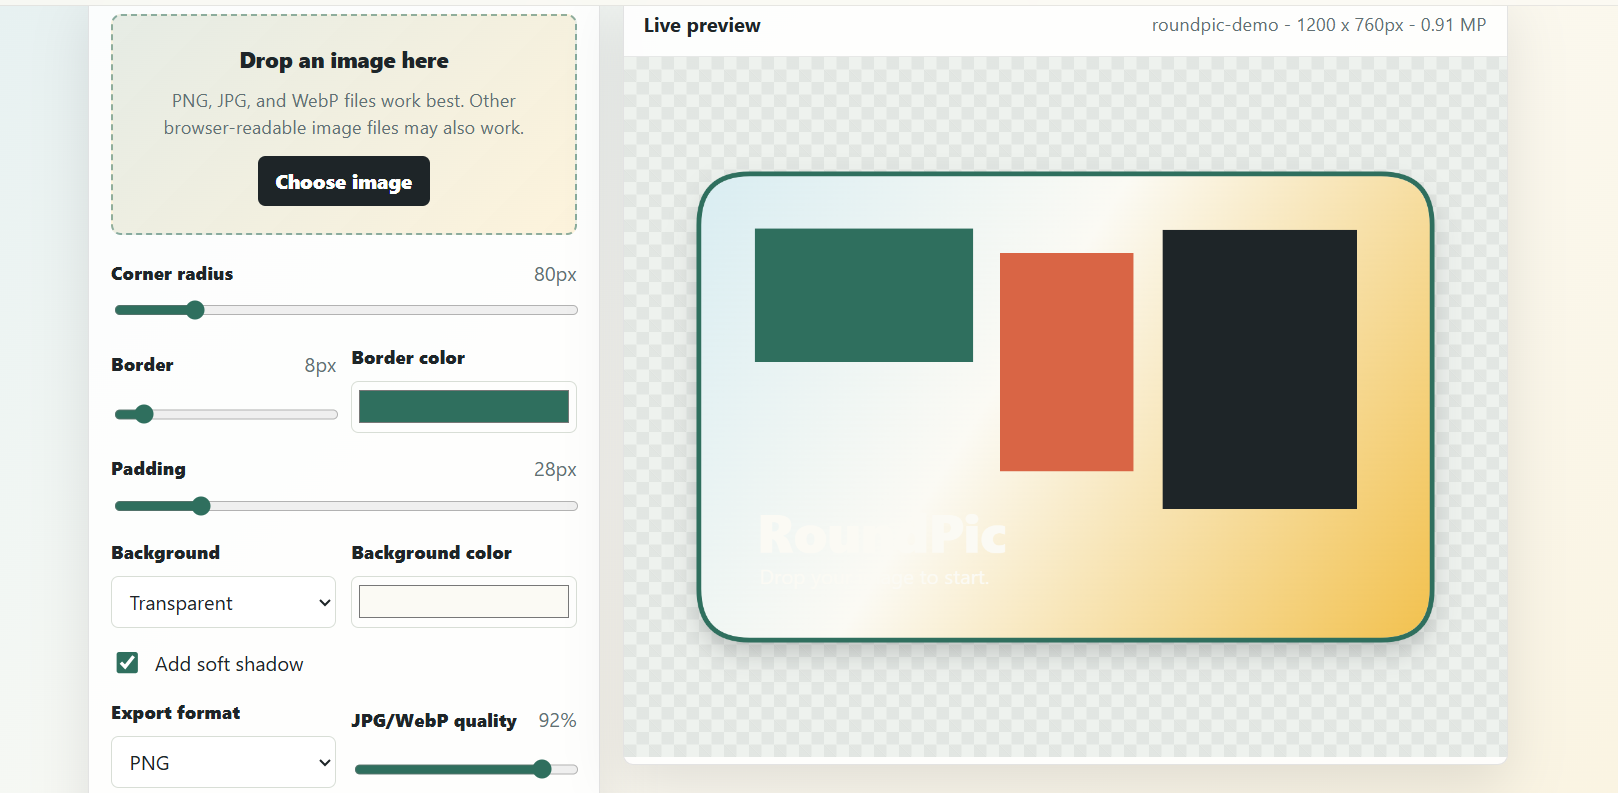Click the Padding slider track right end
Viewport: 1618px width, 793px height.
[572, 506]
